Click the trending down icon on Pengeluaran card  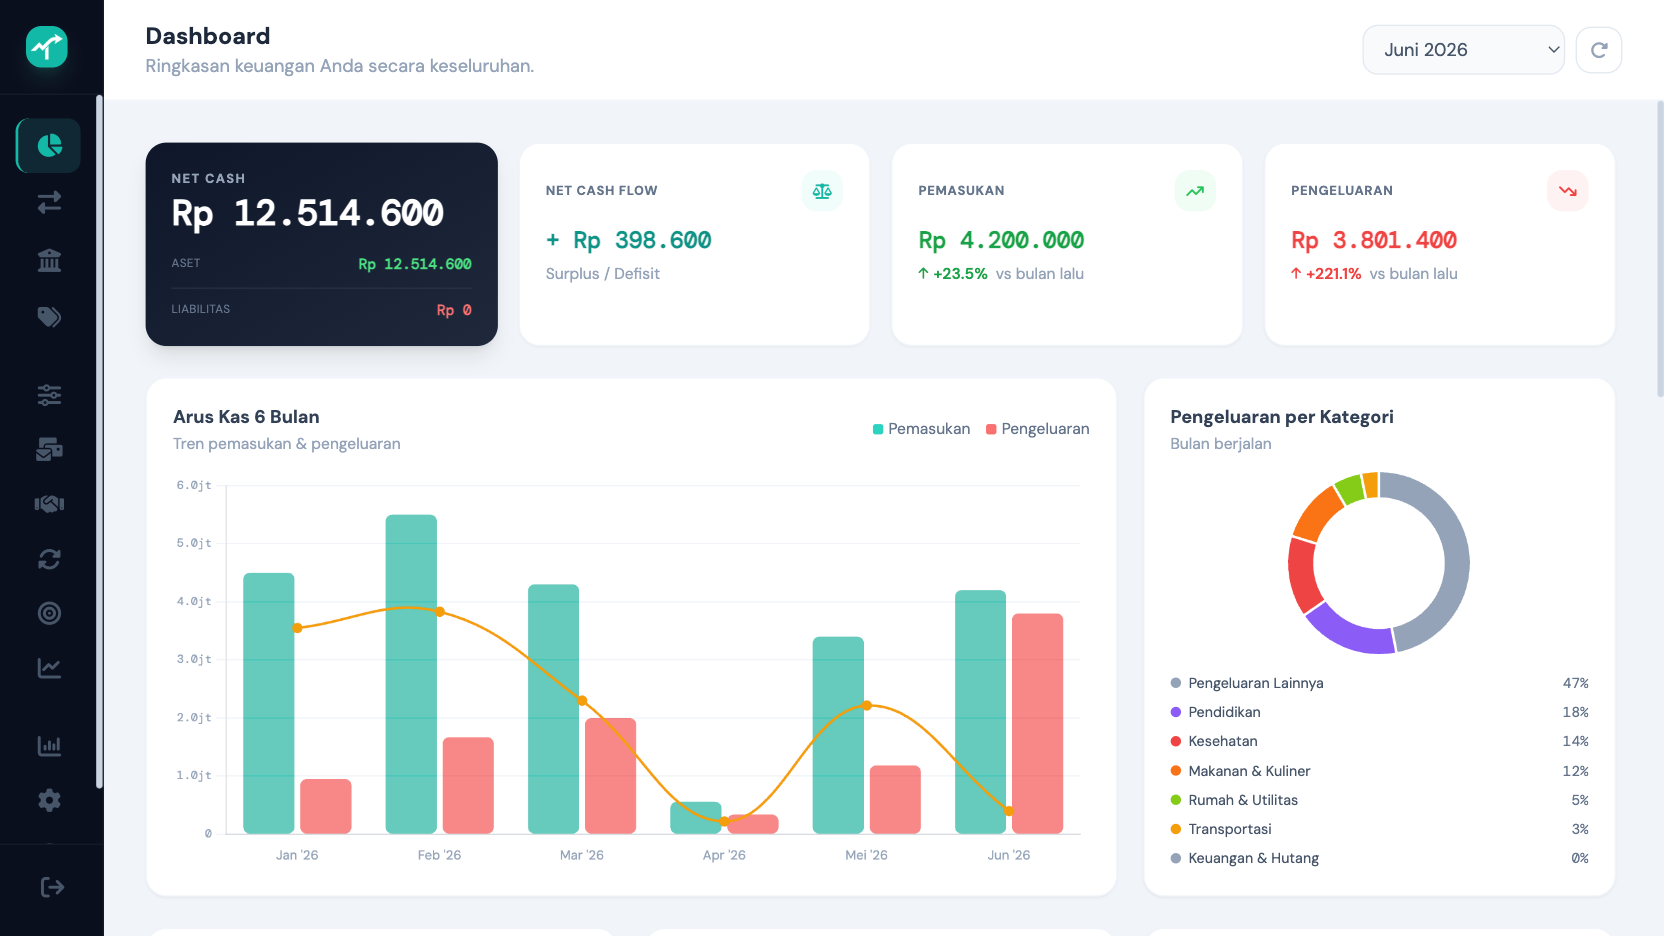(1568, 191)
